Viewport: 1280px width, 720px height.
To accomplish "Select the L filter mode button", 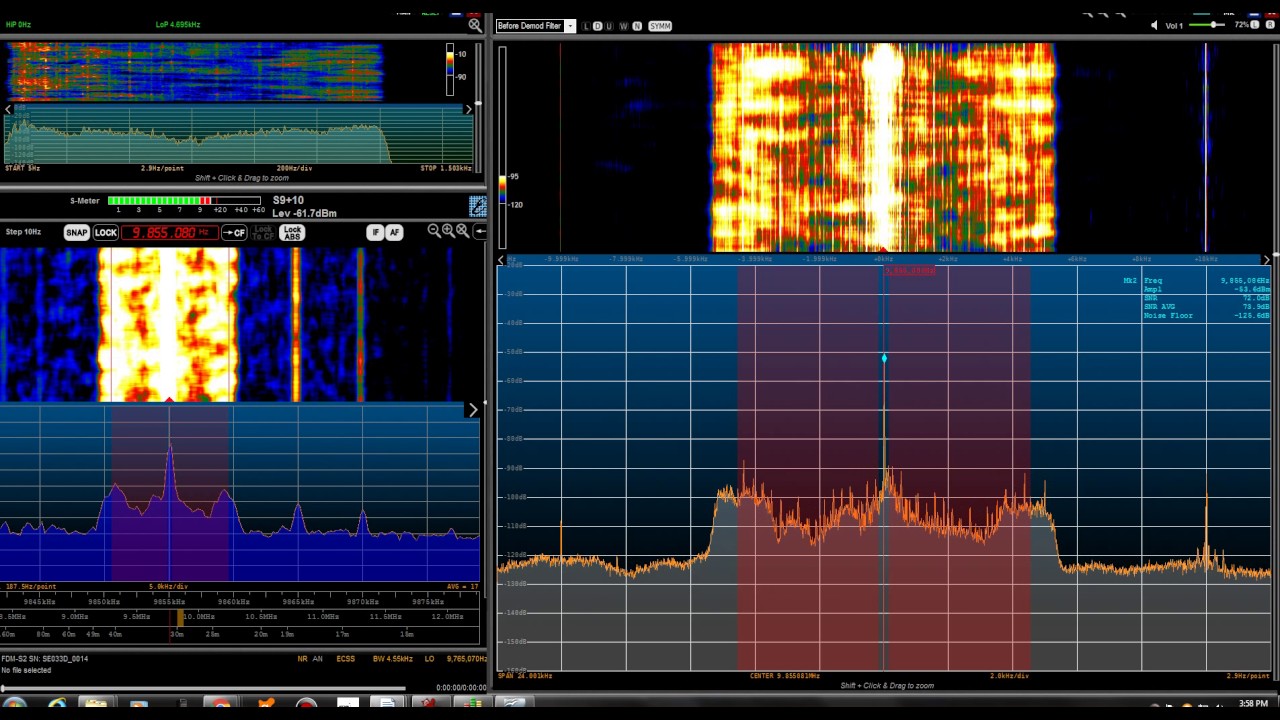I will [x=587, y=26].
